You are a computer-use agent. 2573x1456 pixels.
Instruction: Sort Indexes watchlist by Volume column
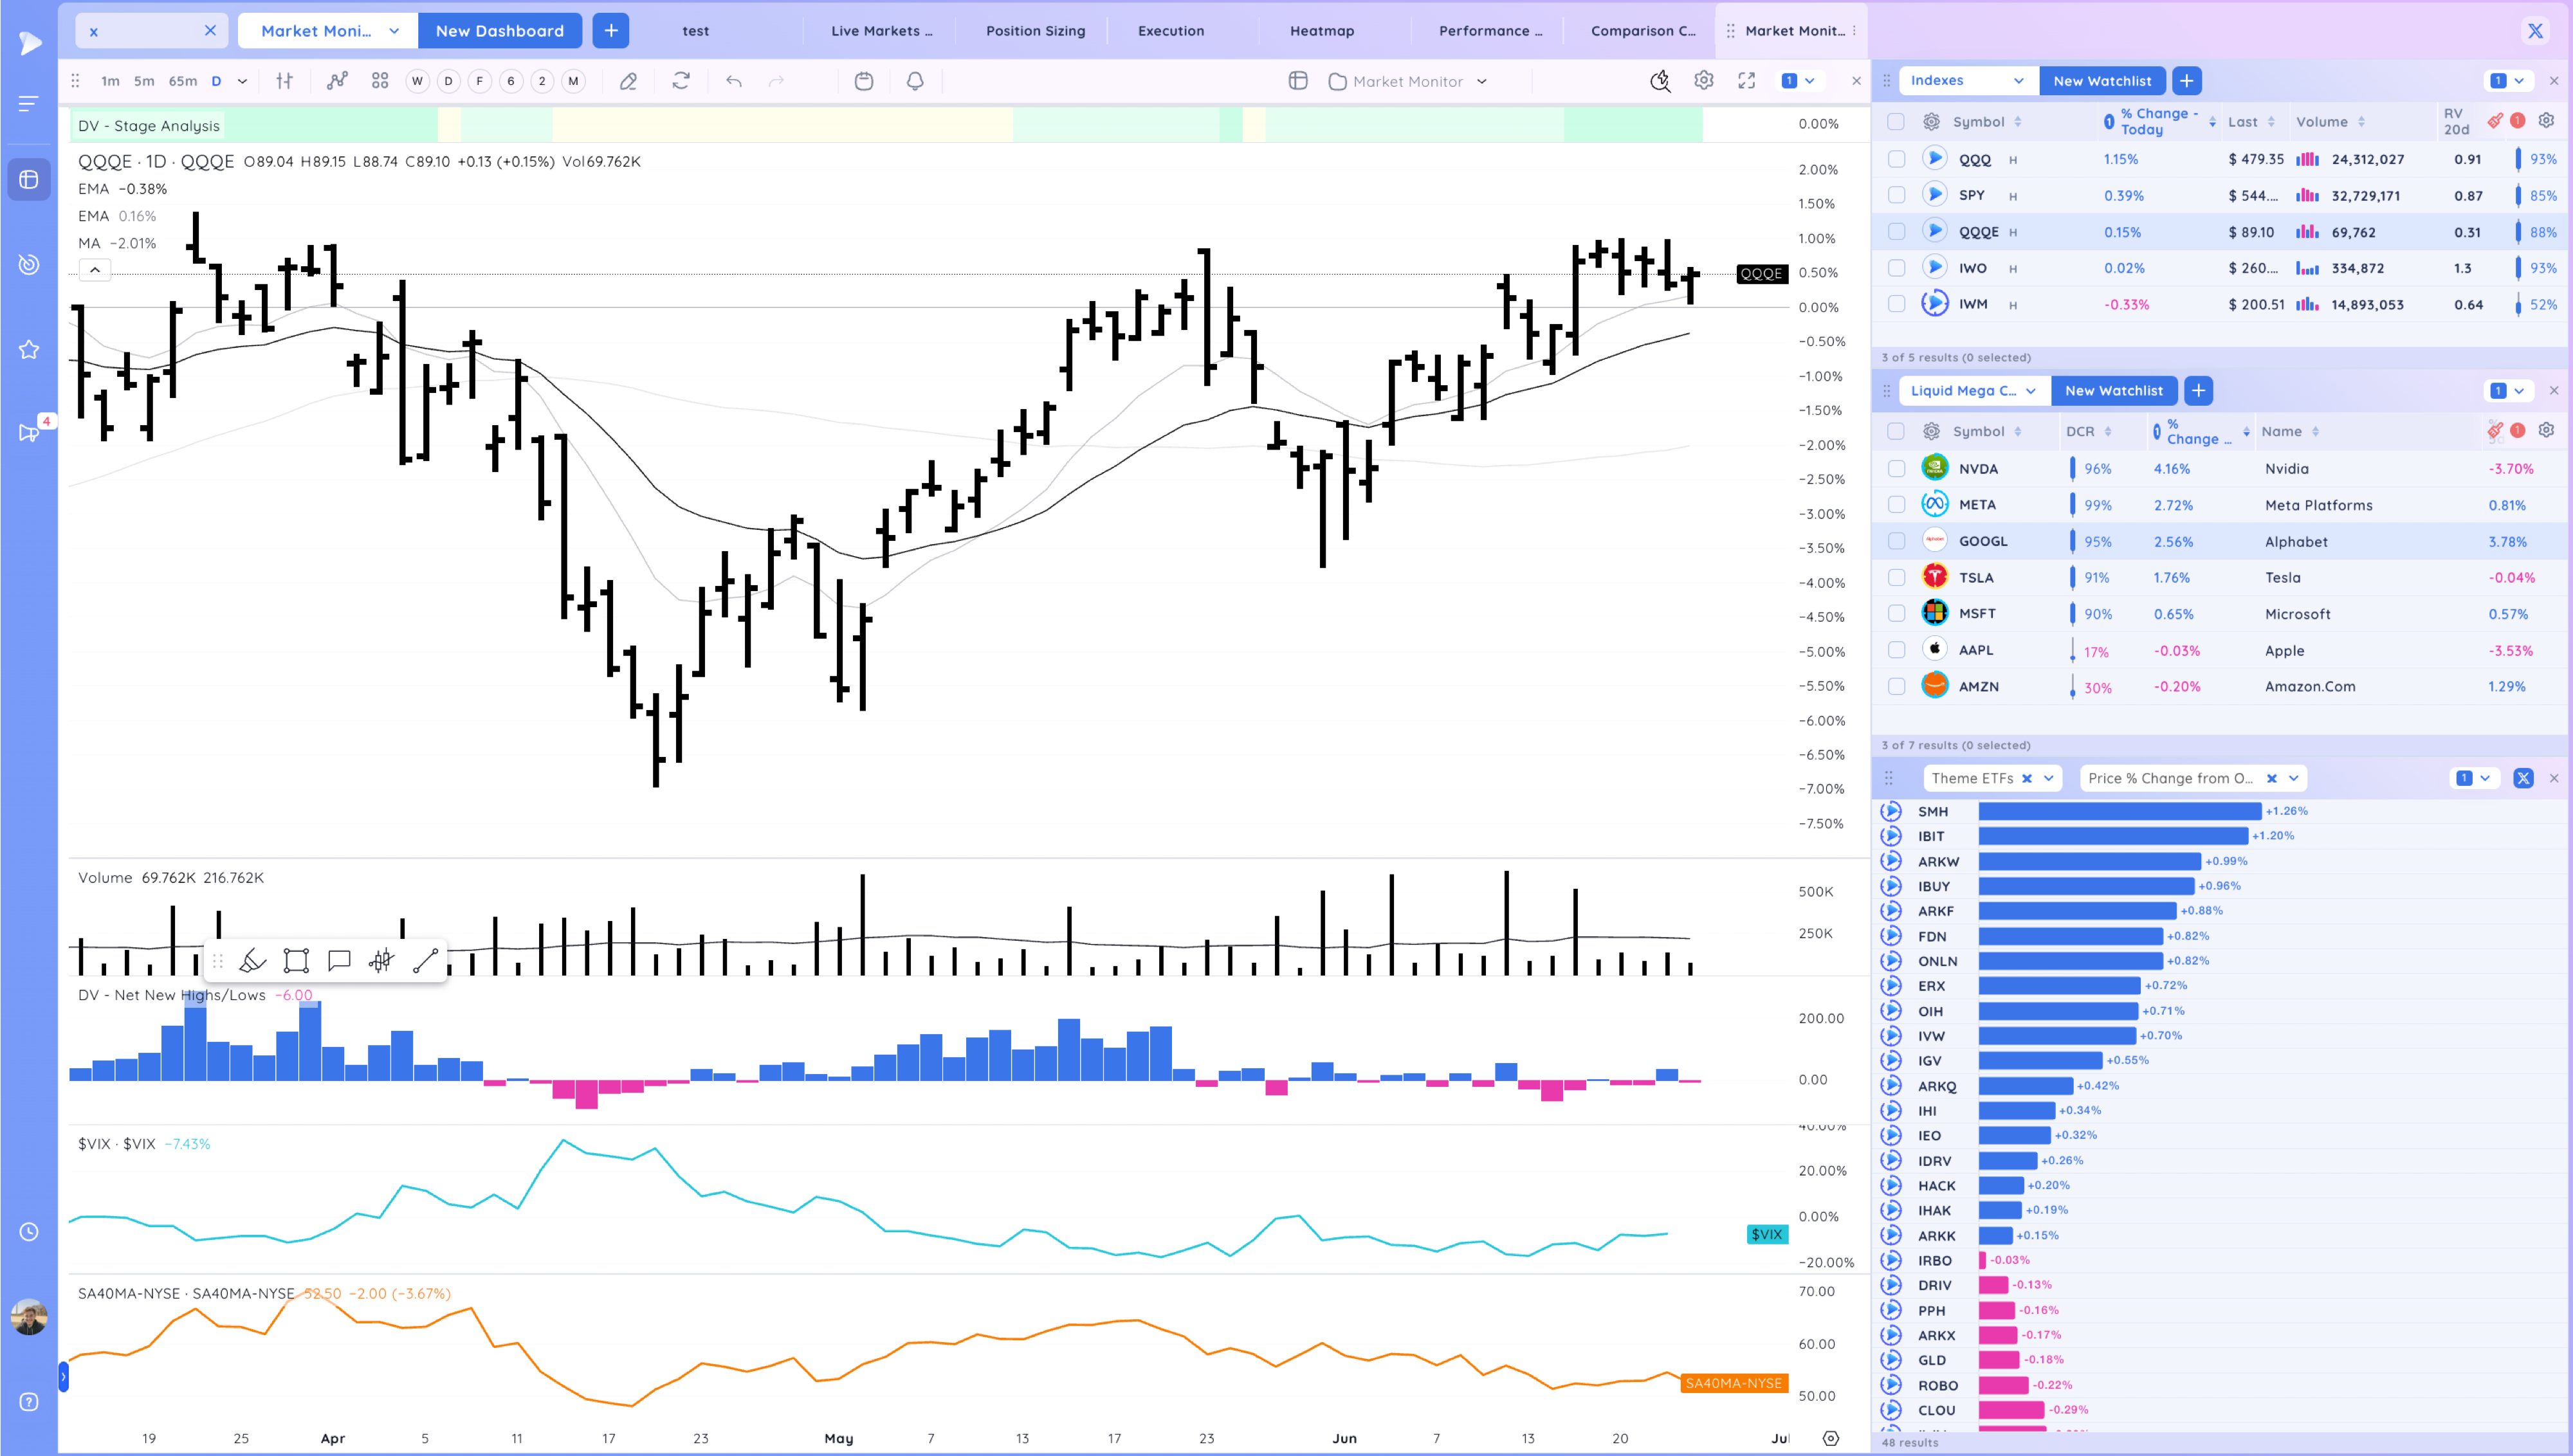(x=2330, y=122)
